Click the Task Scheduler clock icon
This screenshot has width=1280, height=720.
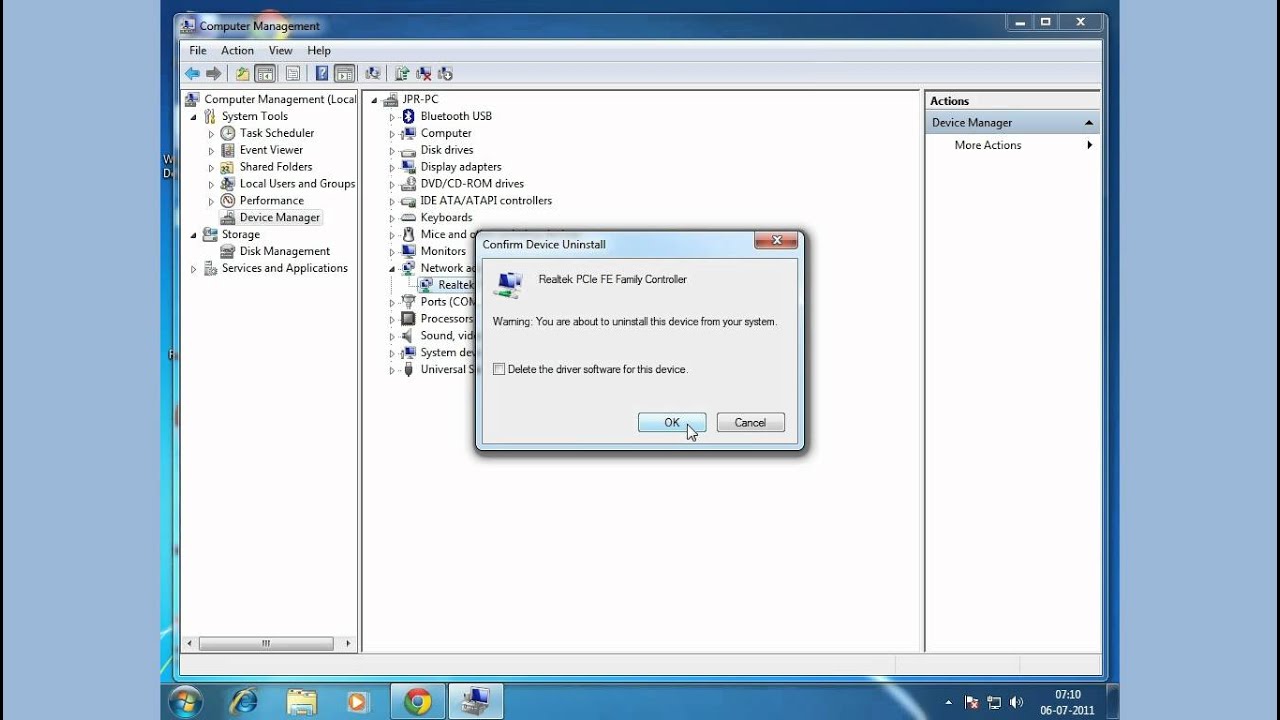[228, 133]
